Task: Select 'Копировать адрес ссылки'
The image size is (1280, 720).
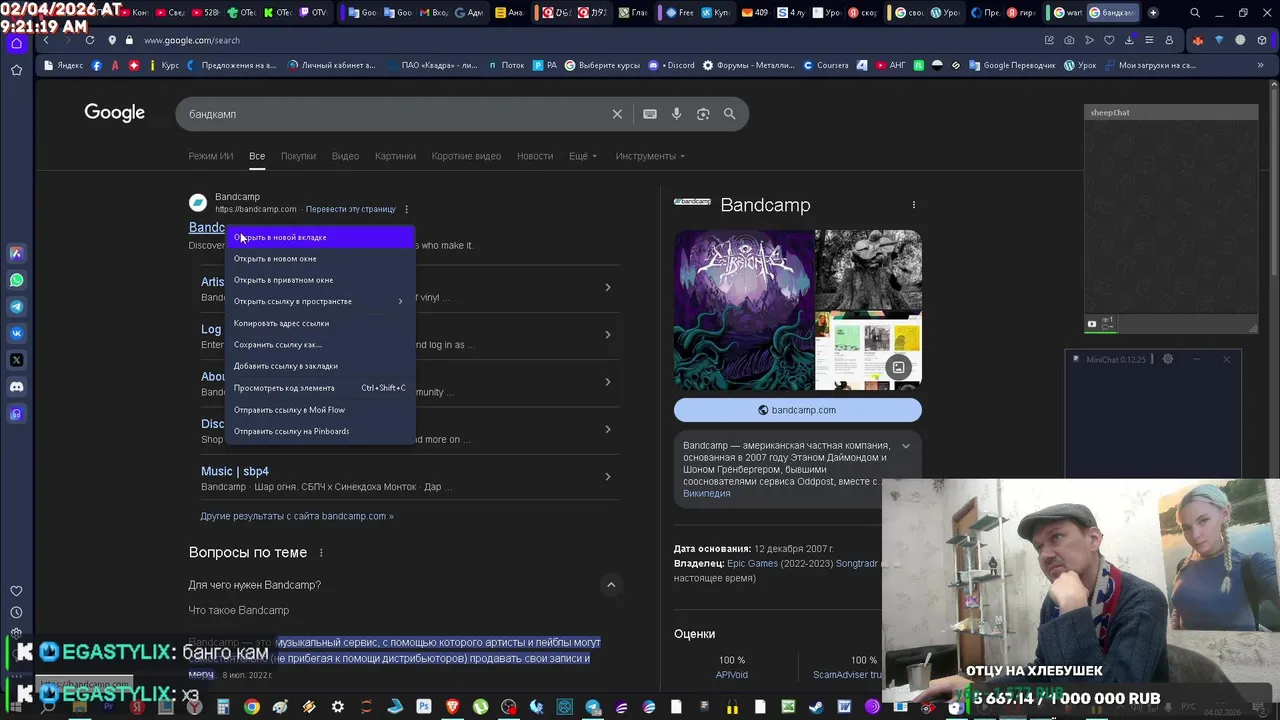Action: (320, 323)
